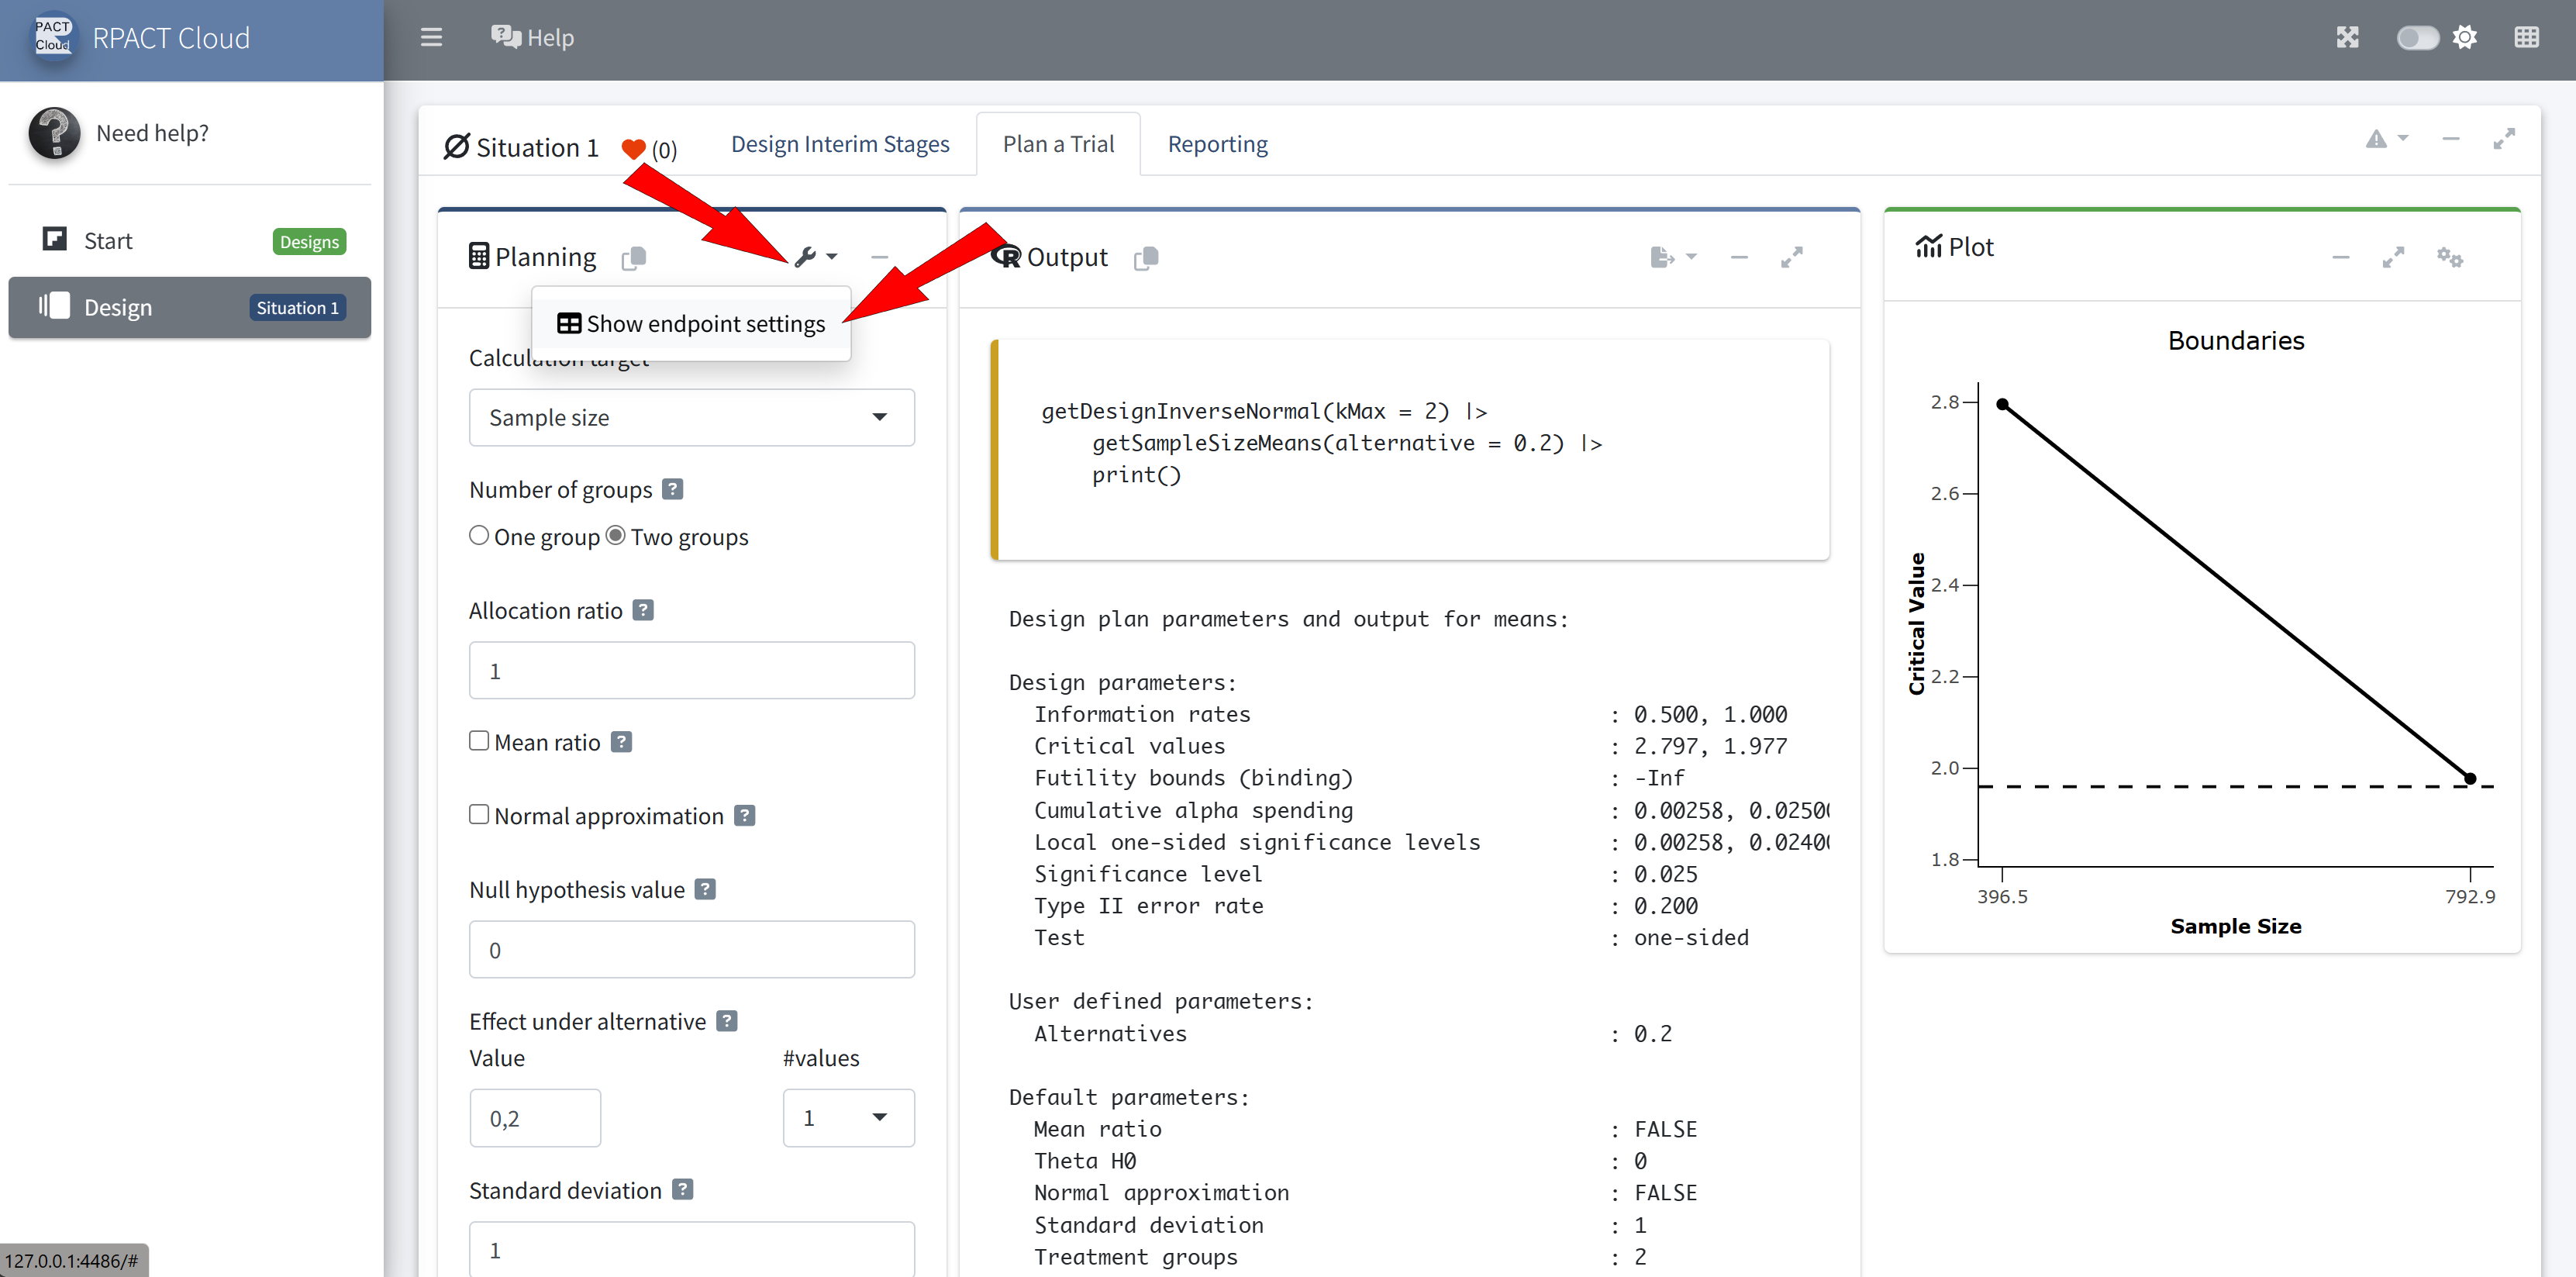The image size is (2576, 1277).
Task: Toggle the dark mode switch
Action: tap(2416, 38)
